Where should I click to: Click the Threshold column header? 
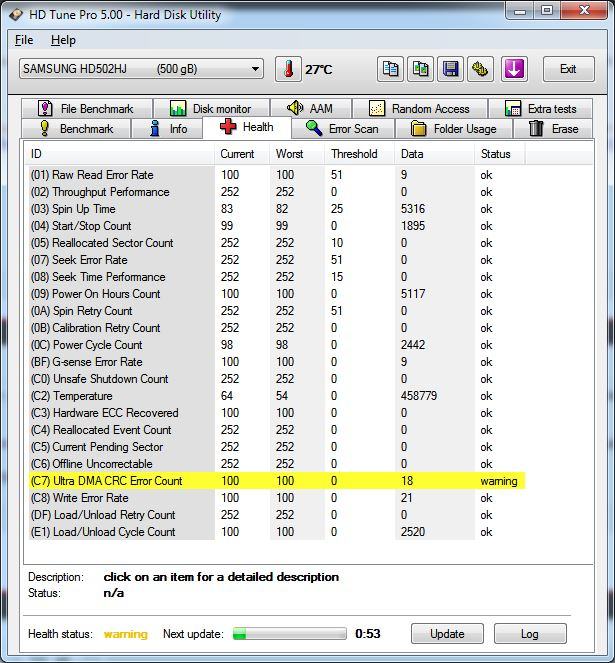tap(360, 154)
